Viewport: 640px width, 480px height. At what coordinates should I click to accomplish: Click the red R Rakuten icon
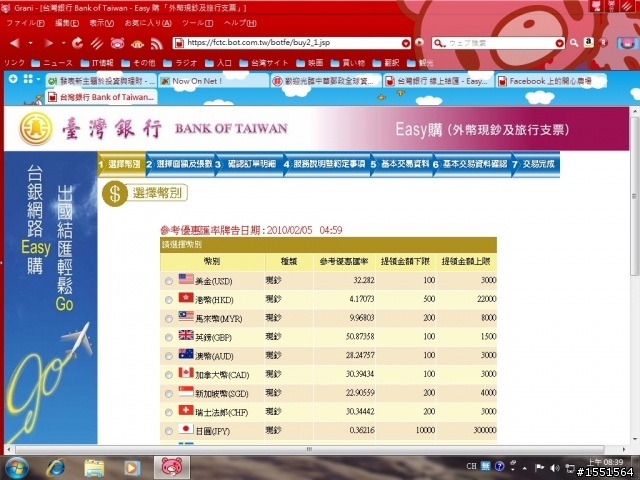coord(603,42)
